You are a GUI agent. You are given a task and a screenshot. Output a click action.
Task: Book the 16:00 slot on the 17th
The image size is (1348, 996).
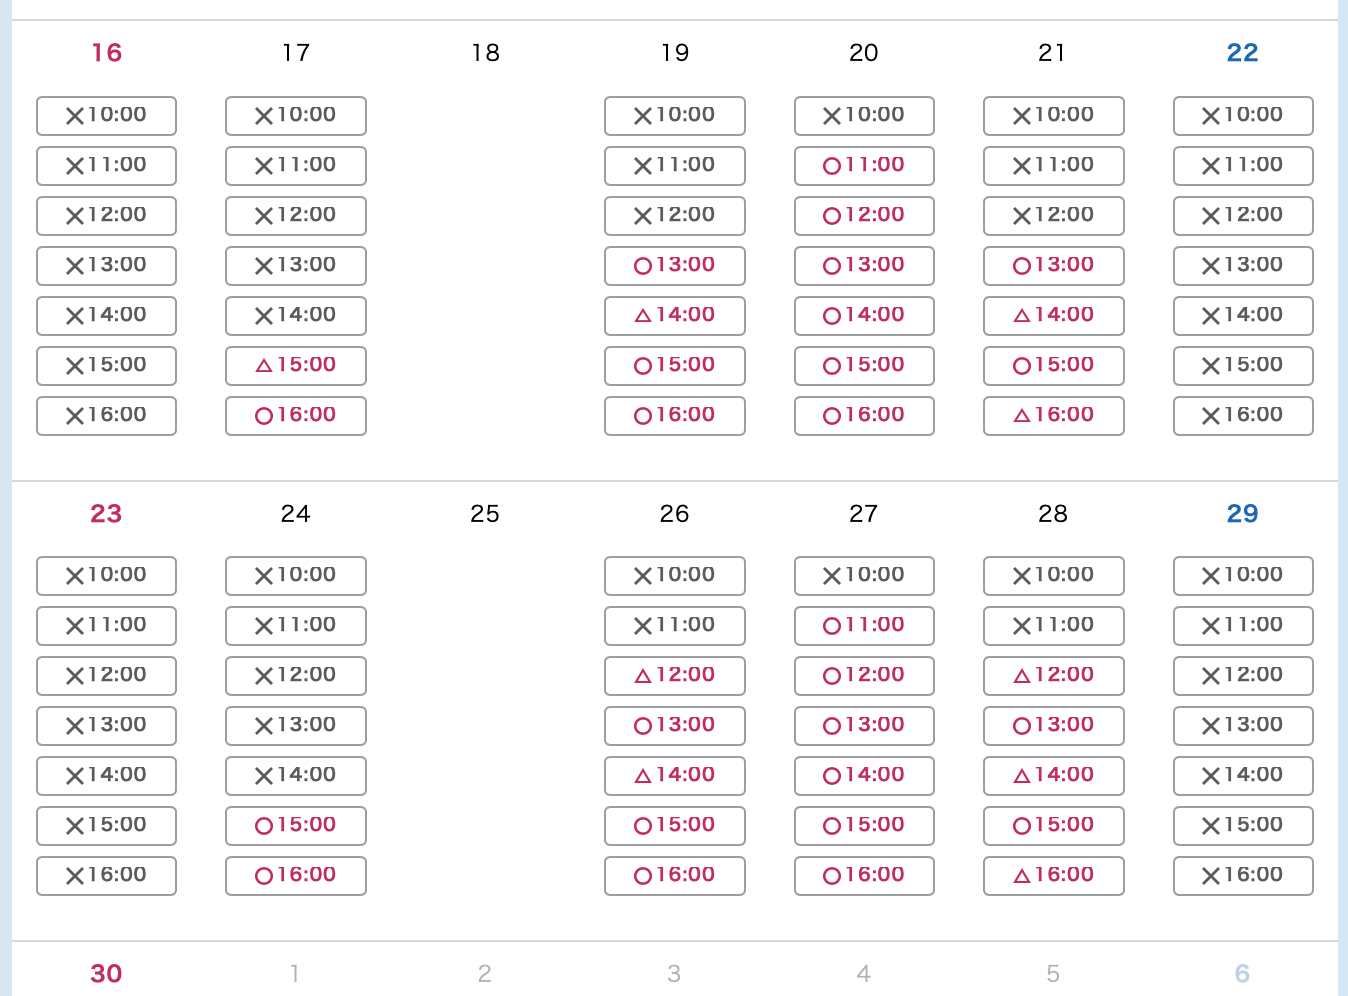(296, 416)
